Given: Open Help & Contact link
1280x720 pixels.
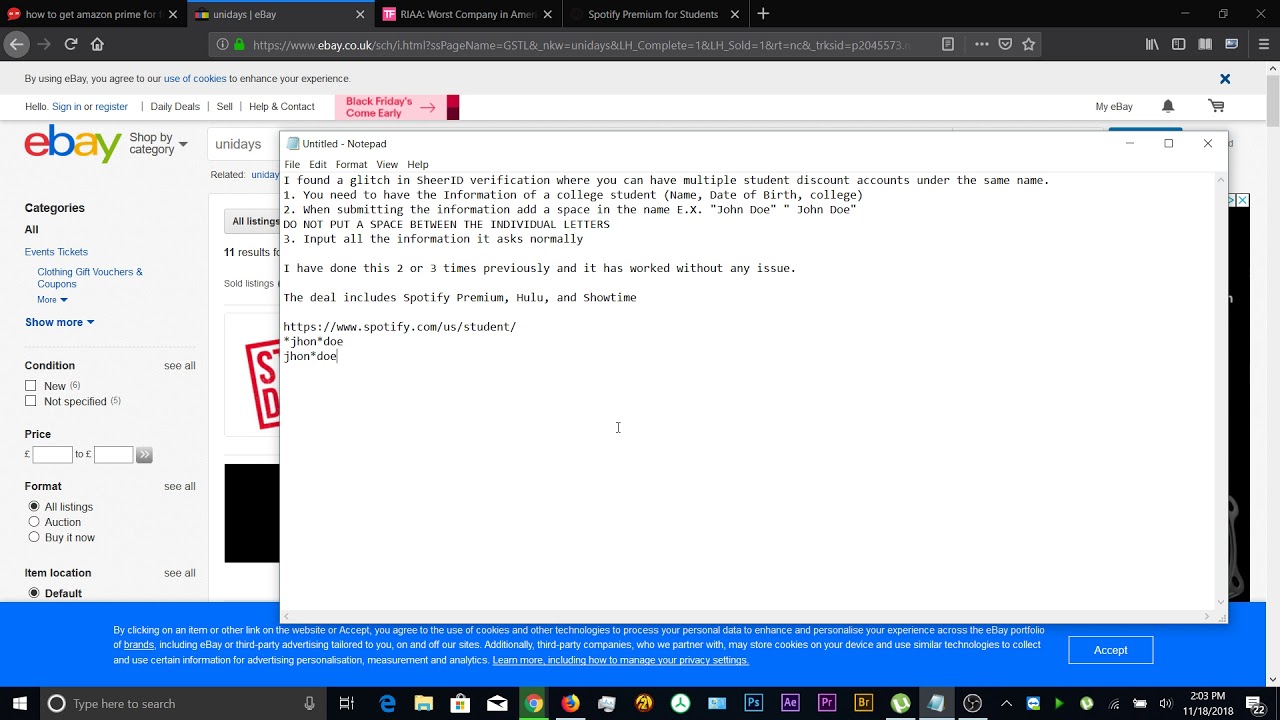Looking at the screenshot, I should [x=281, y=106].
